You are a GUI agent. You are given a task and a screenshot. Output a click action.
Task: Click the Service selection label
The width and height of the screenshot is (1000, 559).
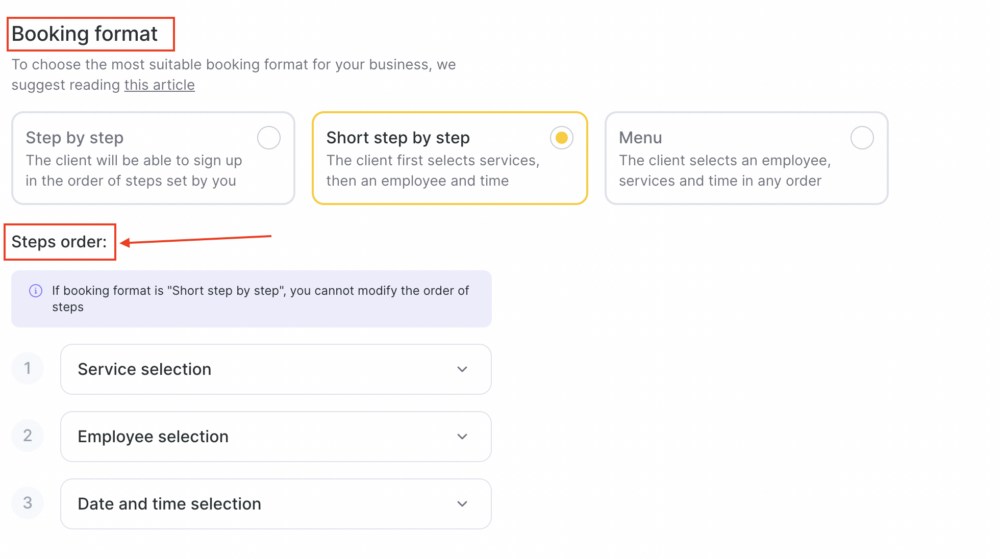click(x=144, y=370)
